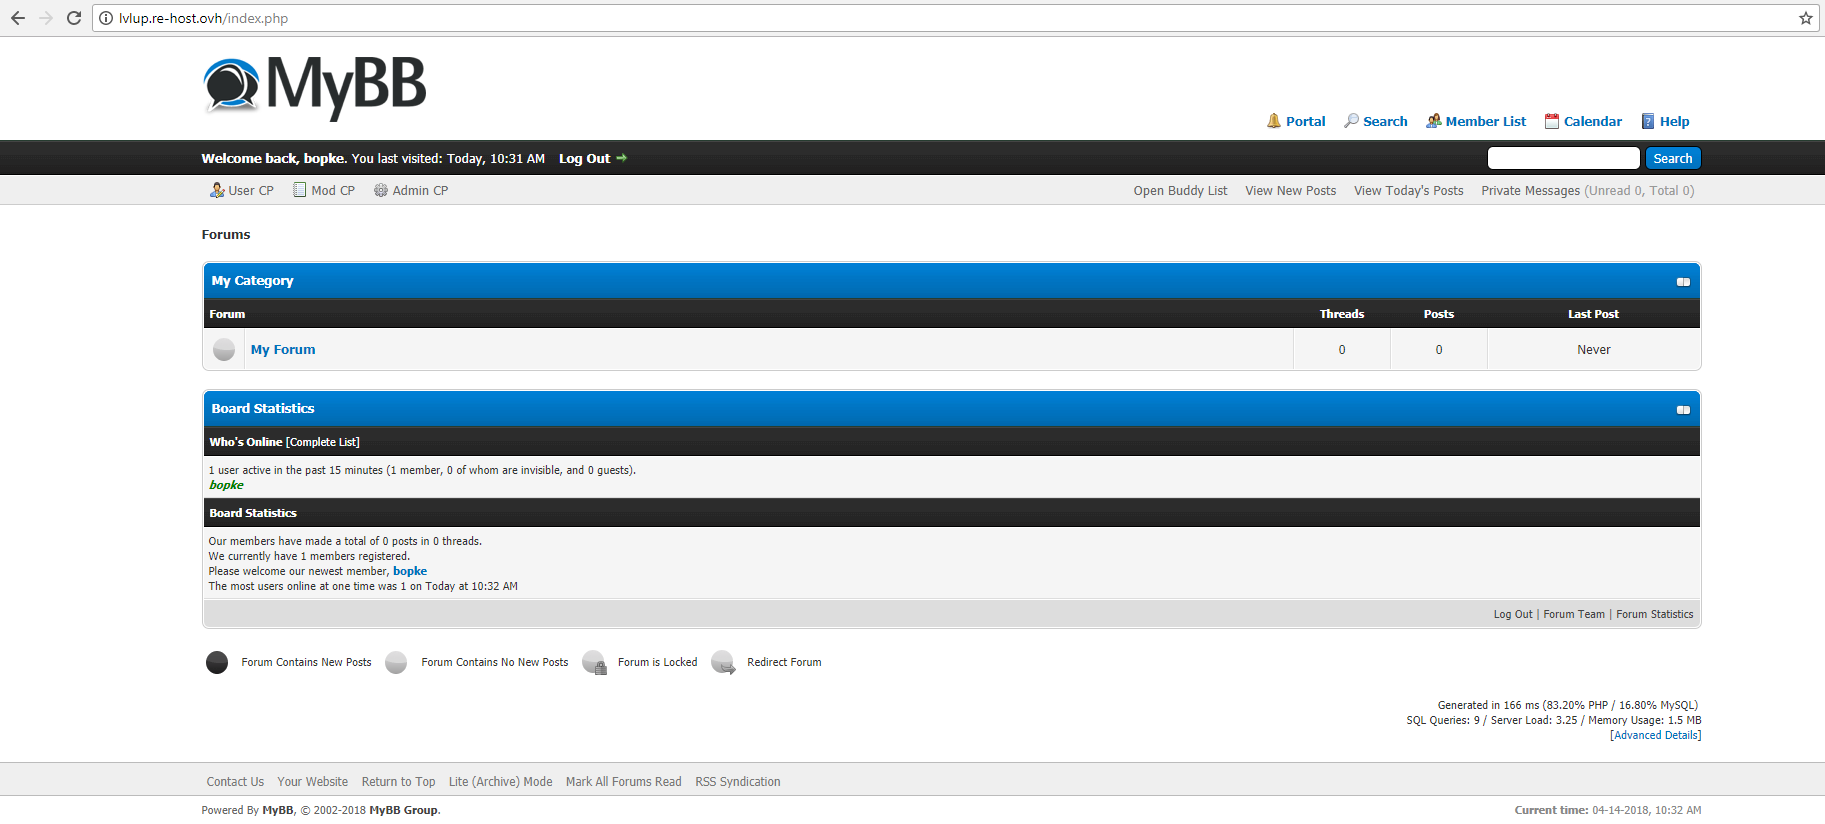
Task: Click Log Out in the welcome bar
Action: coord(585,158)
